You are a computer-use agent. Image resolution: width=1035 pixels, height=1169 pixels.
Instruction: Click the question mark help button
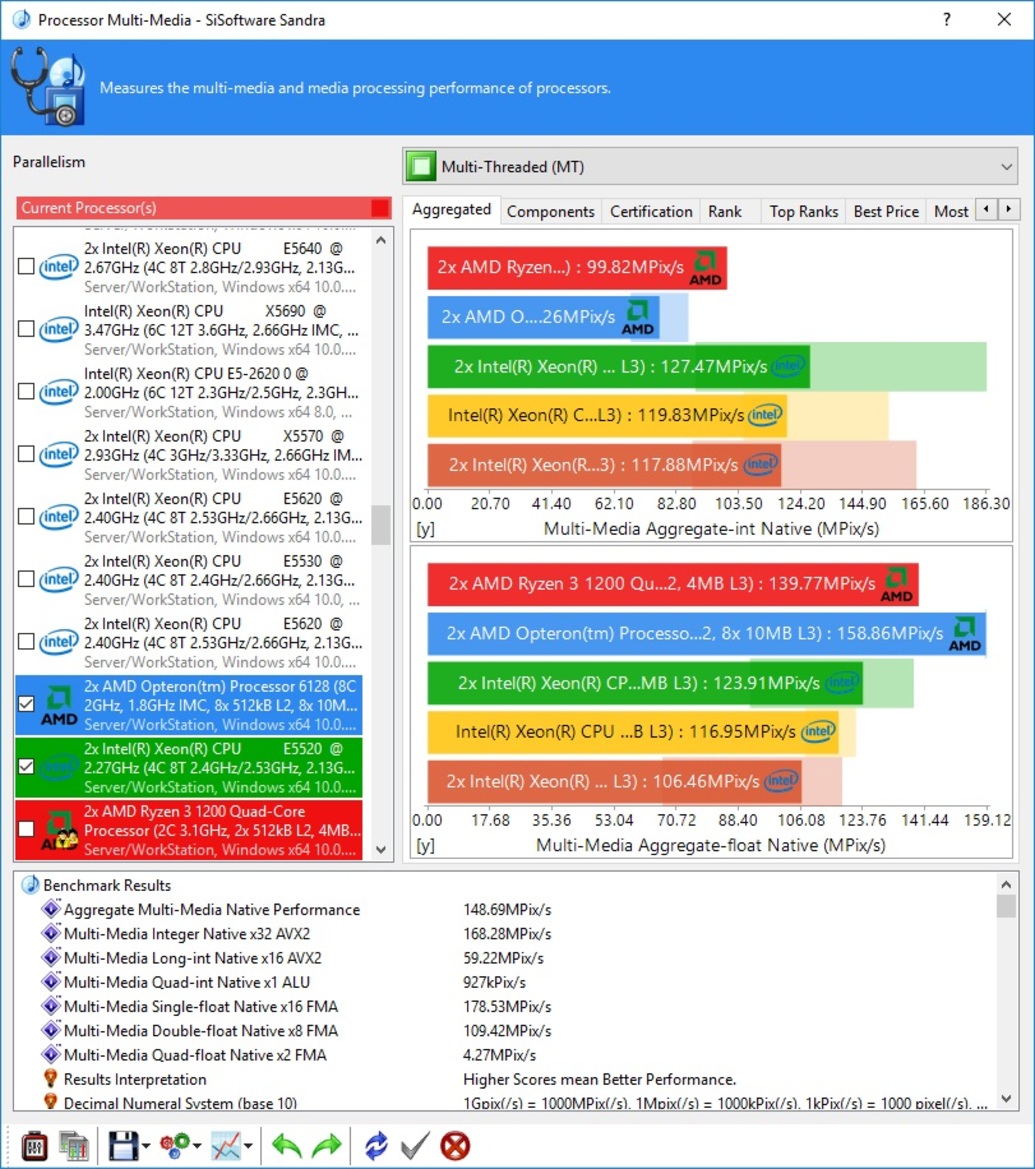(947, 19)
